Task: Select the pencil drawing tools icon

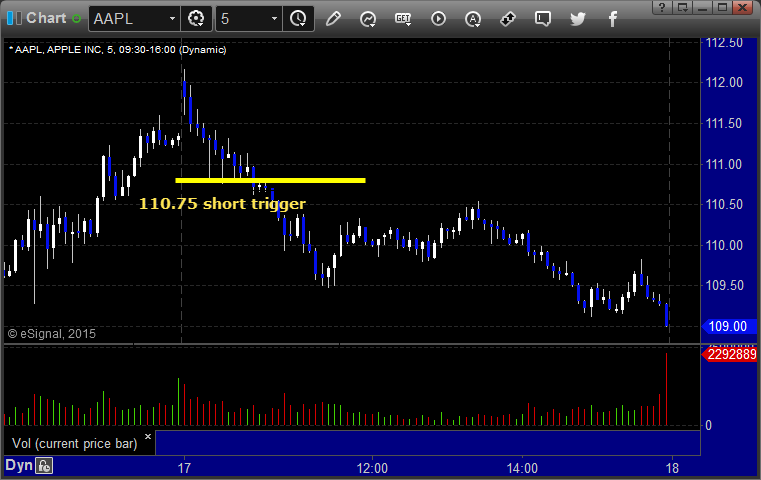Action: pos(333,19)
